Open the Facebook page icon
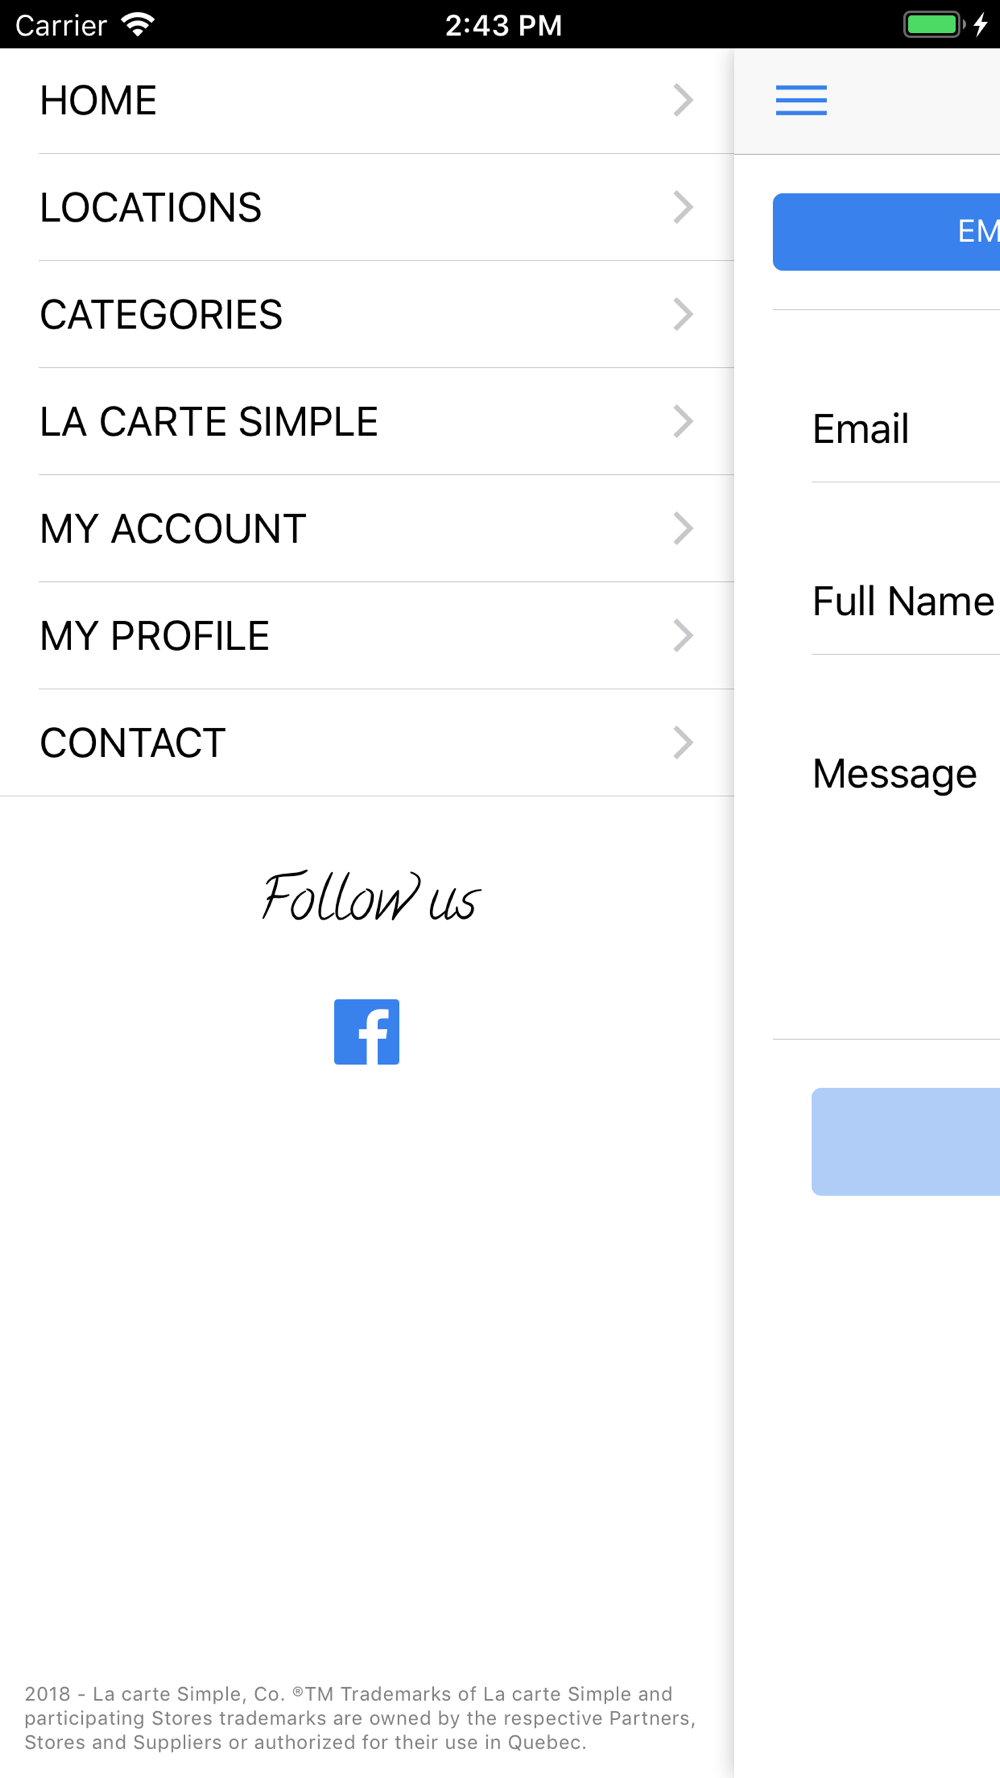Screen dimensions: 1000x1778 (x=366, y=1031)
